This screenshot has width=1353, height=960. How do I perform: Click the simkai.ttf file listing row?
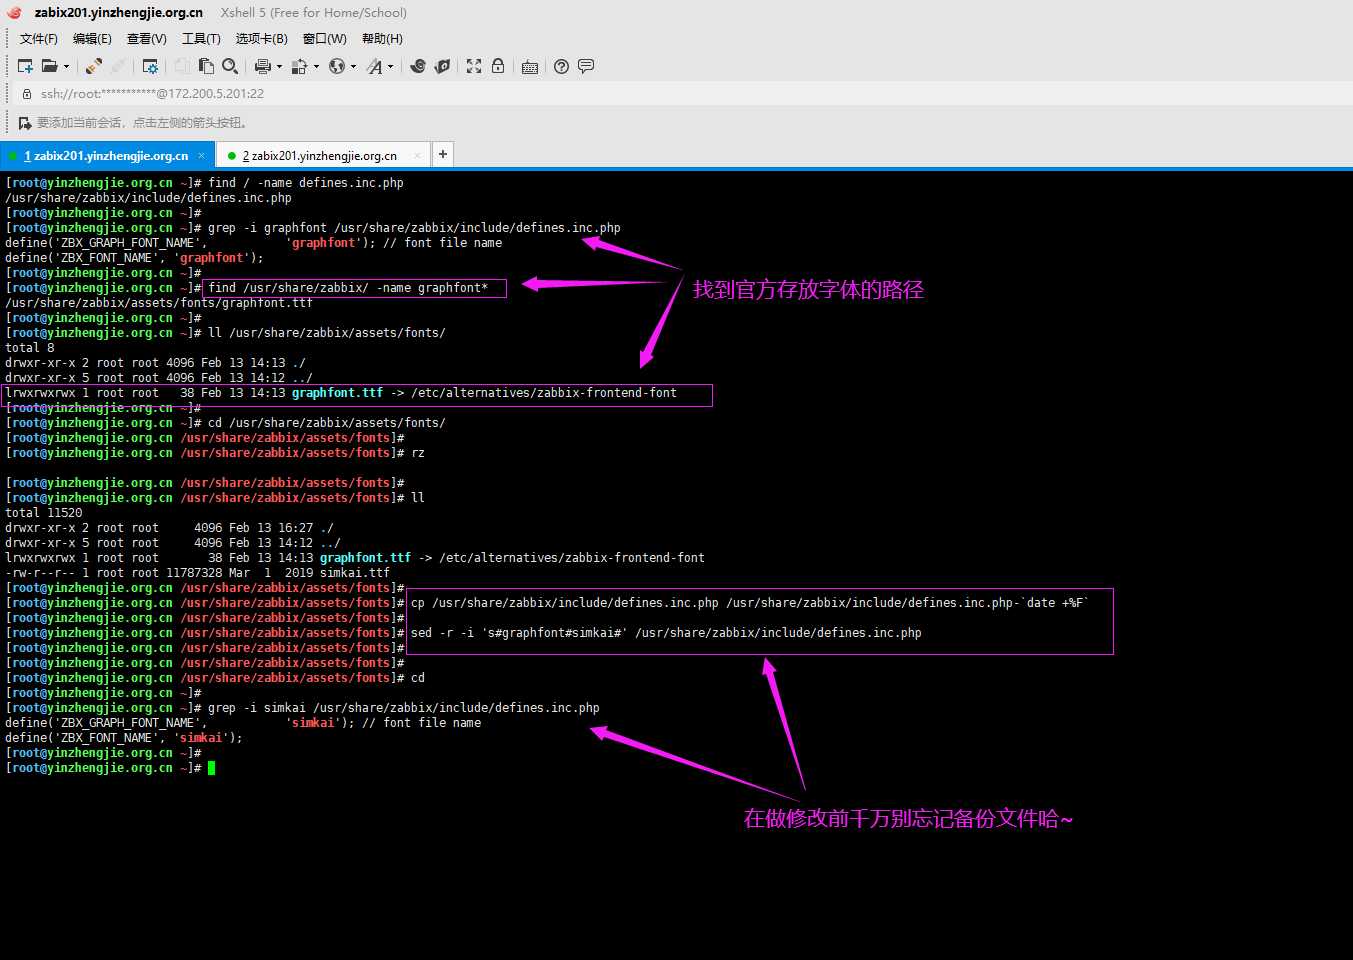pyautogui.click(x=197, y=573)
